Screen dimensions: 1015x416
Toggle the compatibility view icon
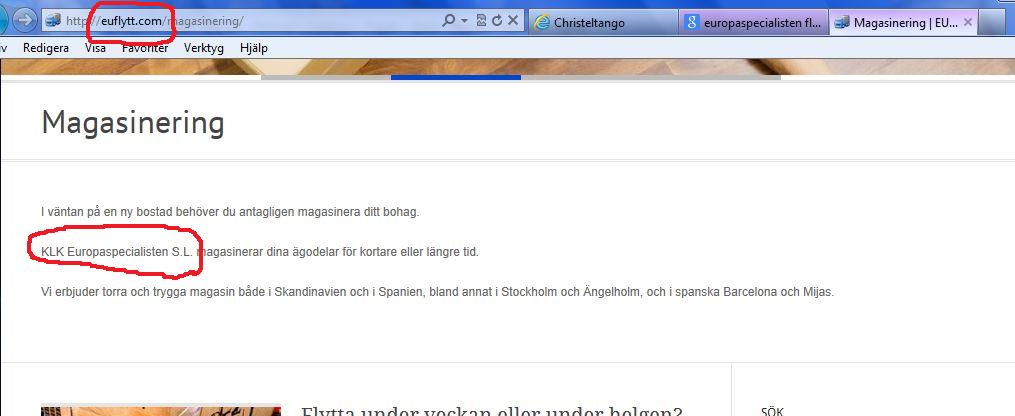click(481, 21)
